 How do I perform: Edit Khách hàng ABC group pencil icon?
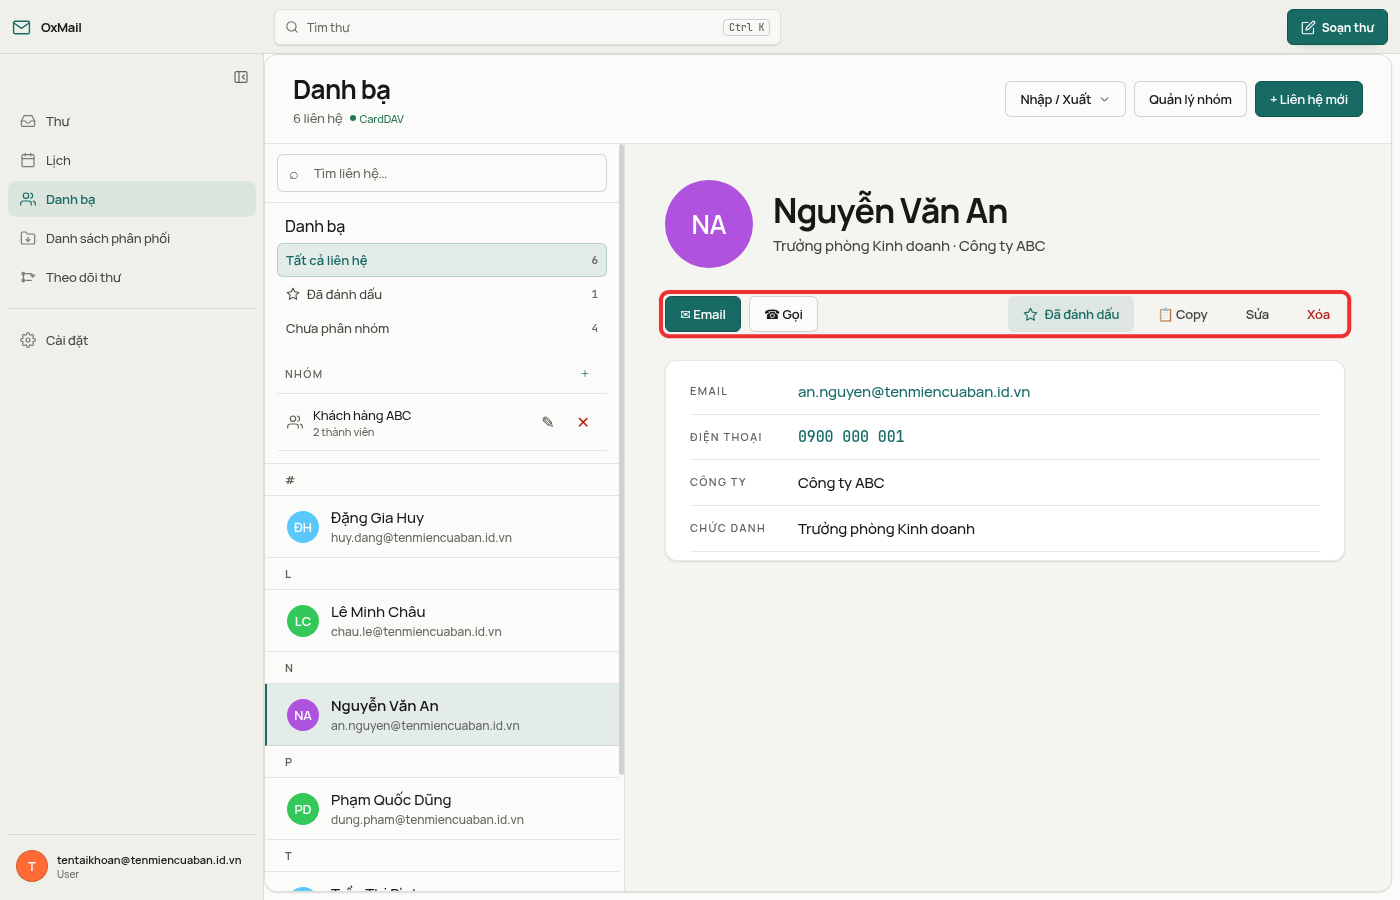(x=548, y=422)
